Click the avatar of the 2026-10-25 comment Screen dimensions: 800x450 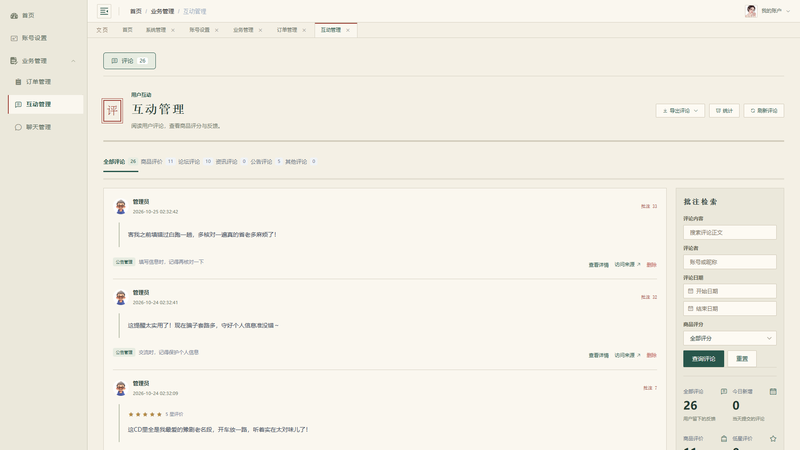121,207
